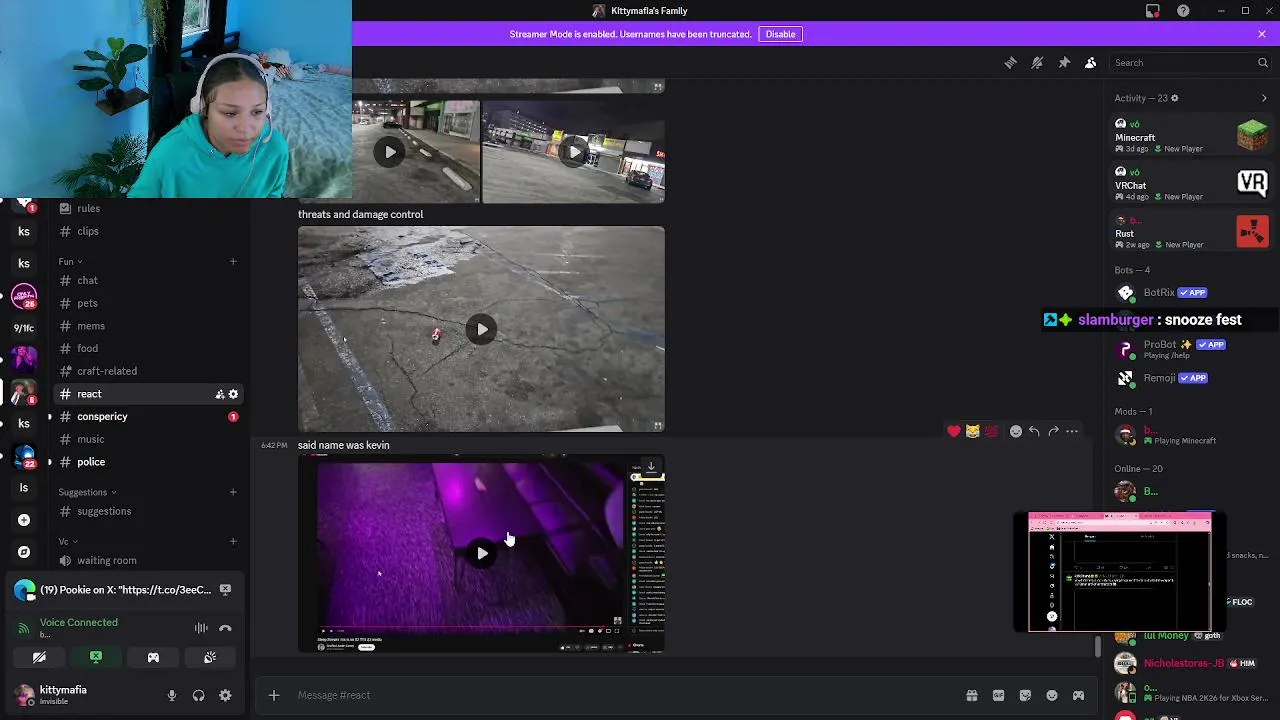Select the chat channel
Viewport: 1280px width, 720px height.
coord(147,280)
